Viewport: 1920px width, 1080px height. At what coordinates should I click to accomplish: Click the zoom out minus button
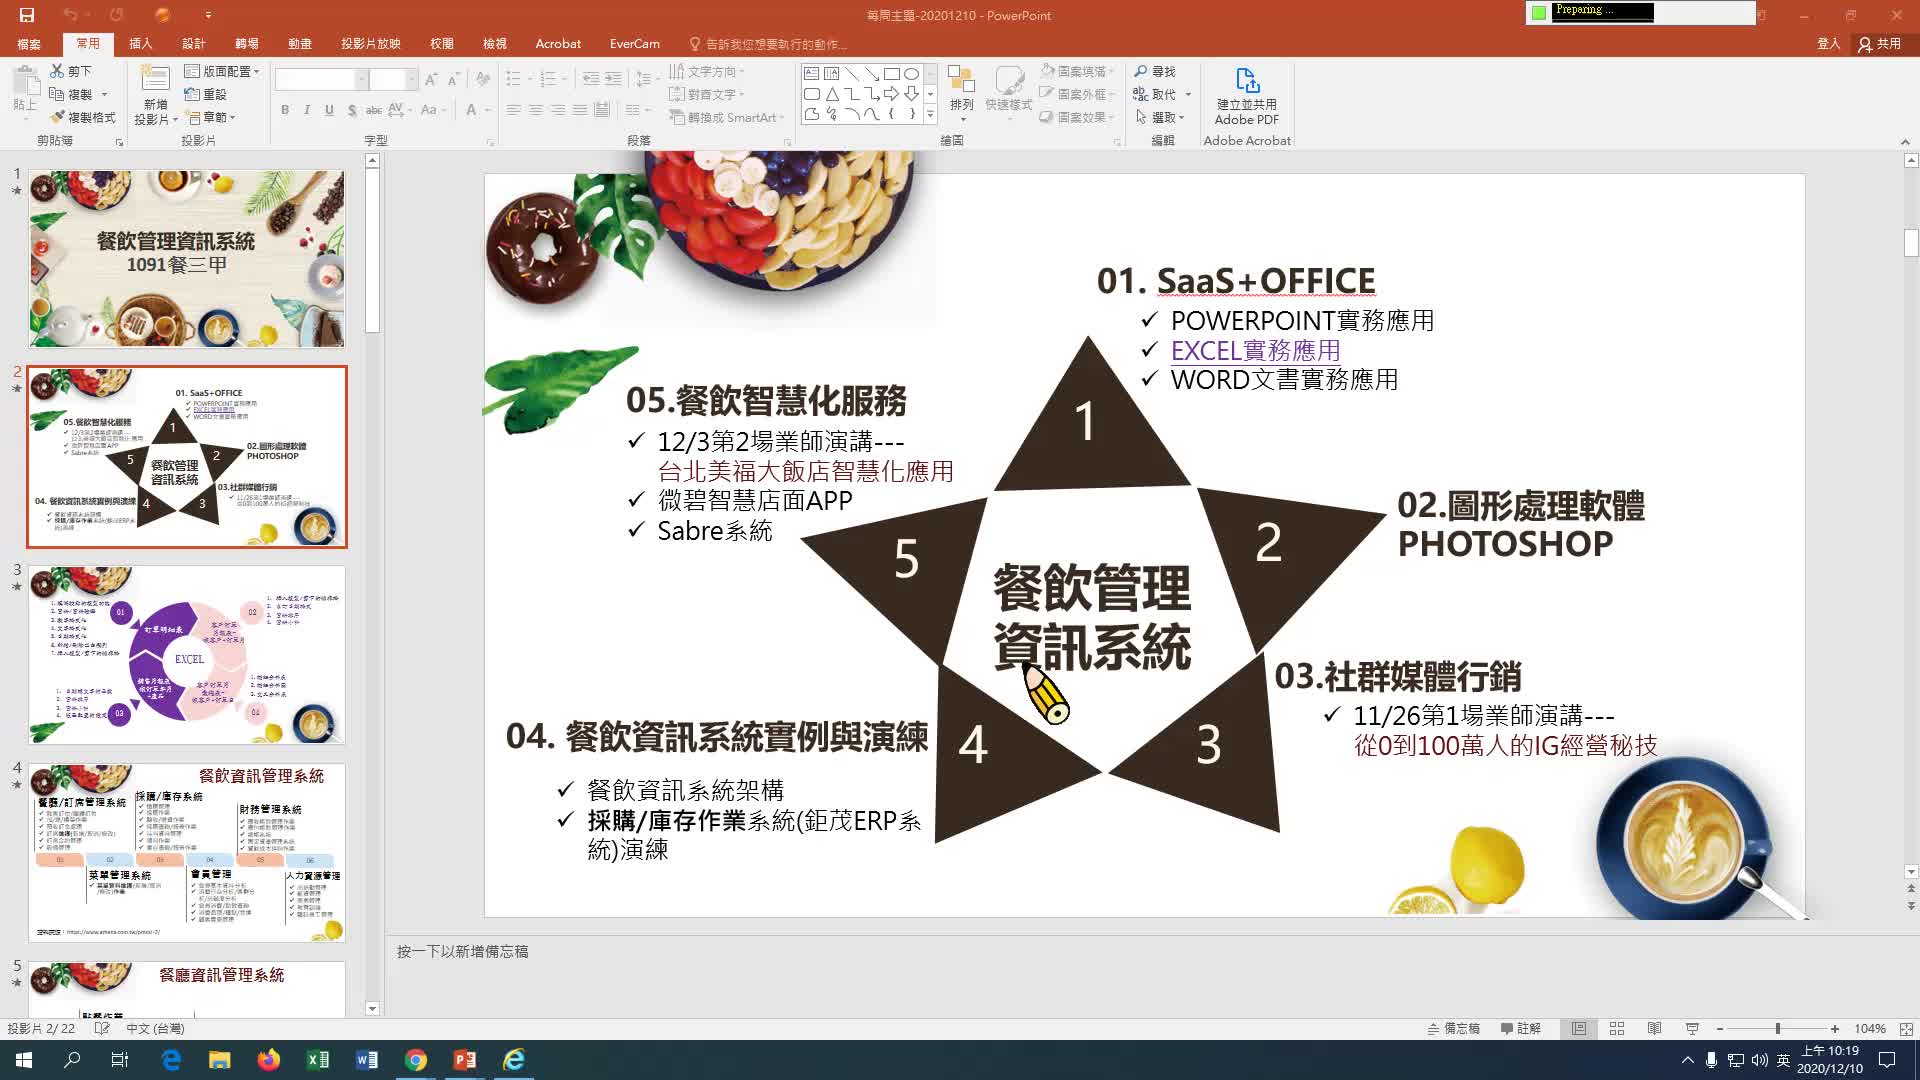[x=1719, y=1029]
